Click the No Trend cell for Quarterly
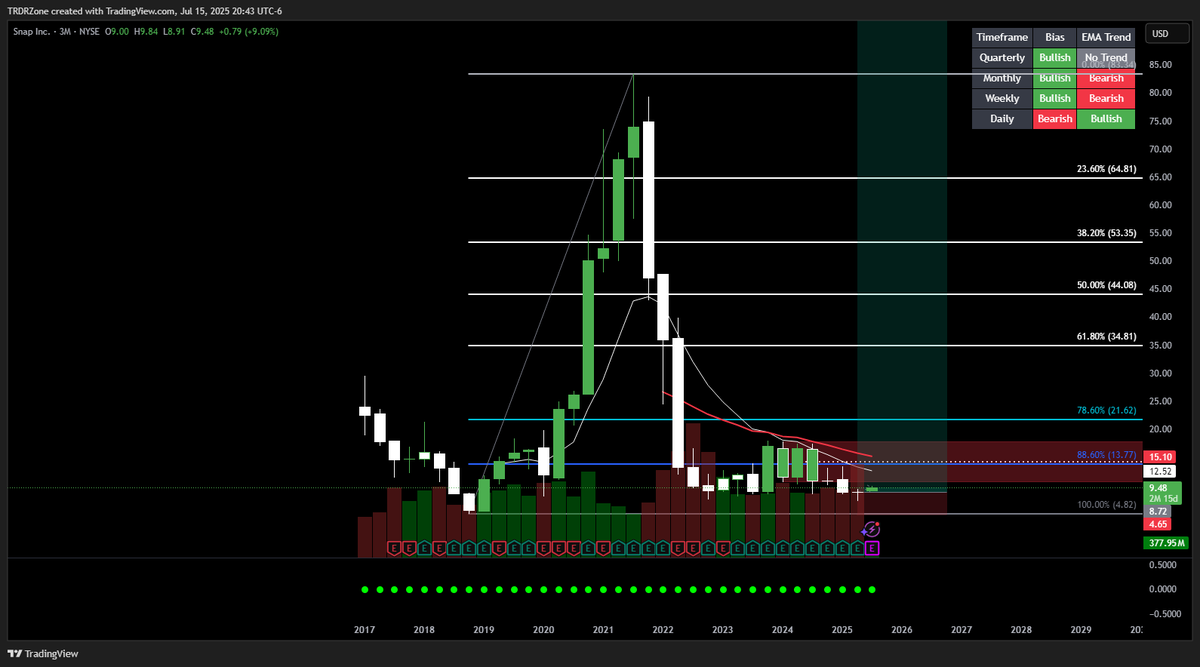The width and height of the screenshot is (1200, 667). point(1106,58)
